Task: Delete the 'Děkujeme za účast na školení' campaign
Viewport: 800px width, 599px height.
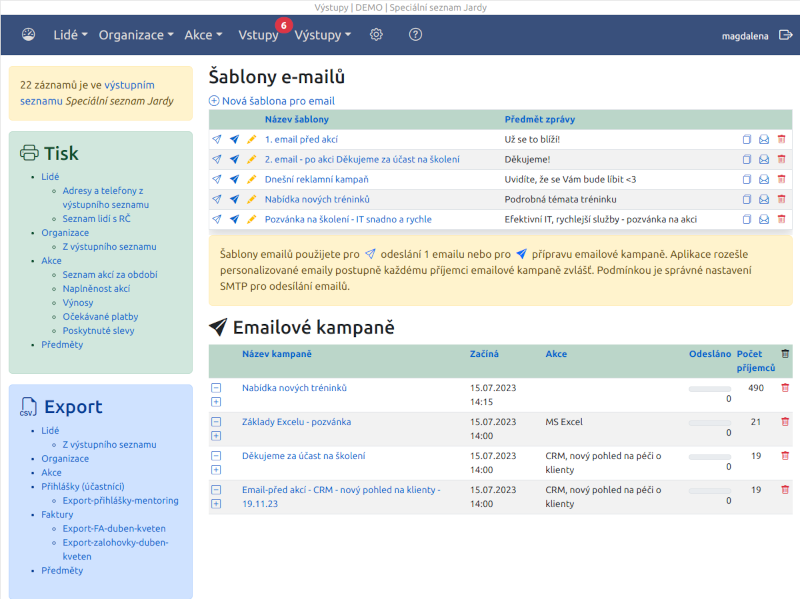Action: coord(785,456)
